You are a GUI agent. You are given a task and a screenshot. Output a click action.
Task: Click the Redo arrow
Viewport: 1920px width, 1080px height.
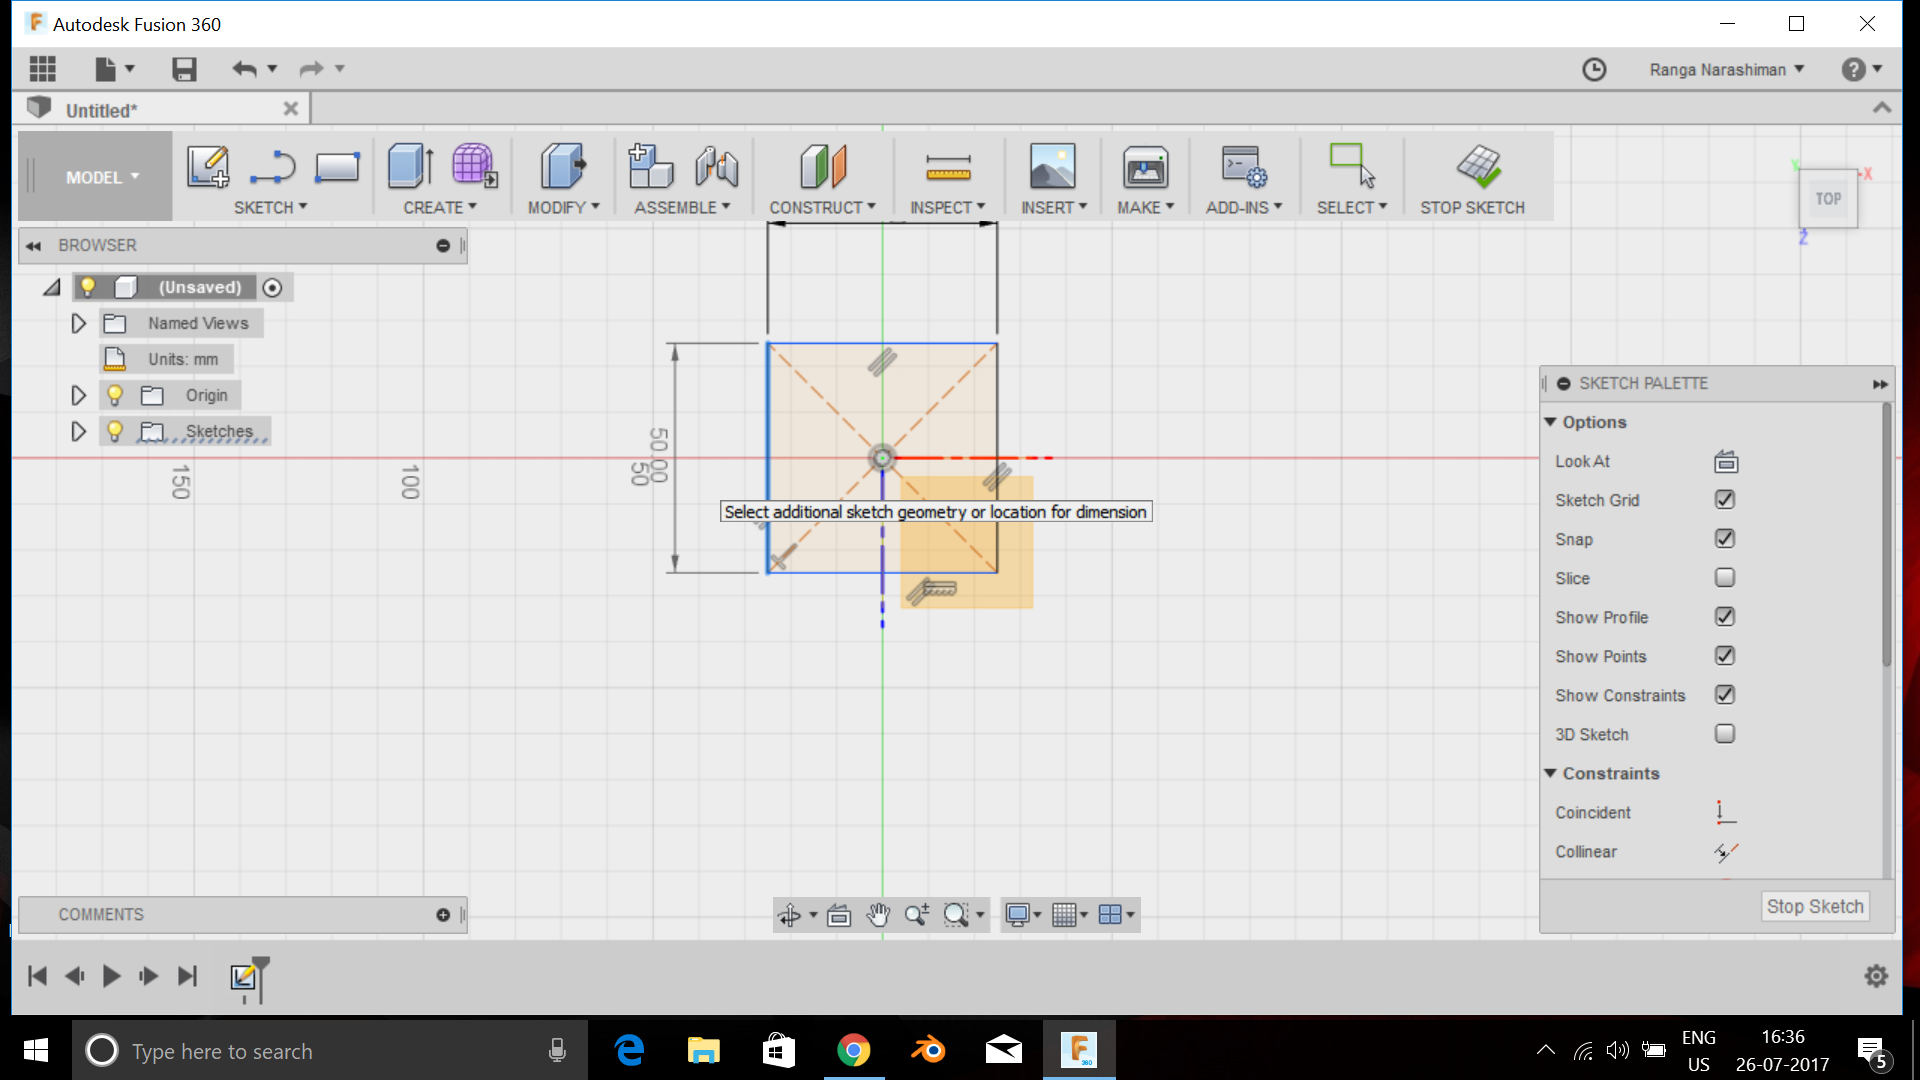click(312, 69)
